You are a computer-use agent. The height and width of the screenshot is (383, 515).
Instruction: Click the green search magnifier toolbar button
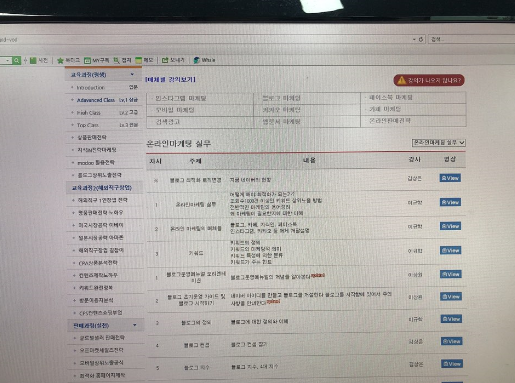[x=16, y=60]
